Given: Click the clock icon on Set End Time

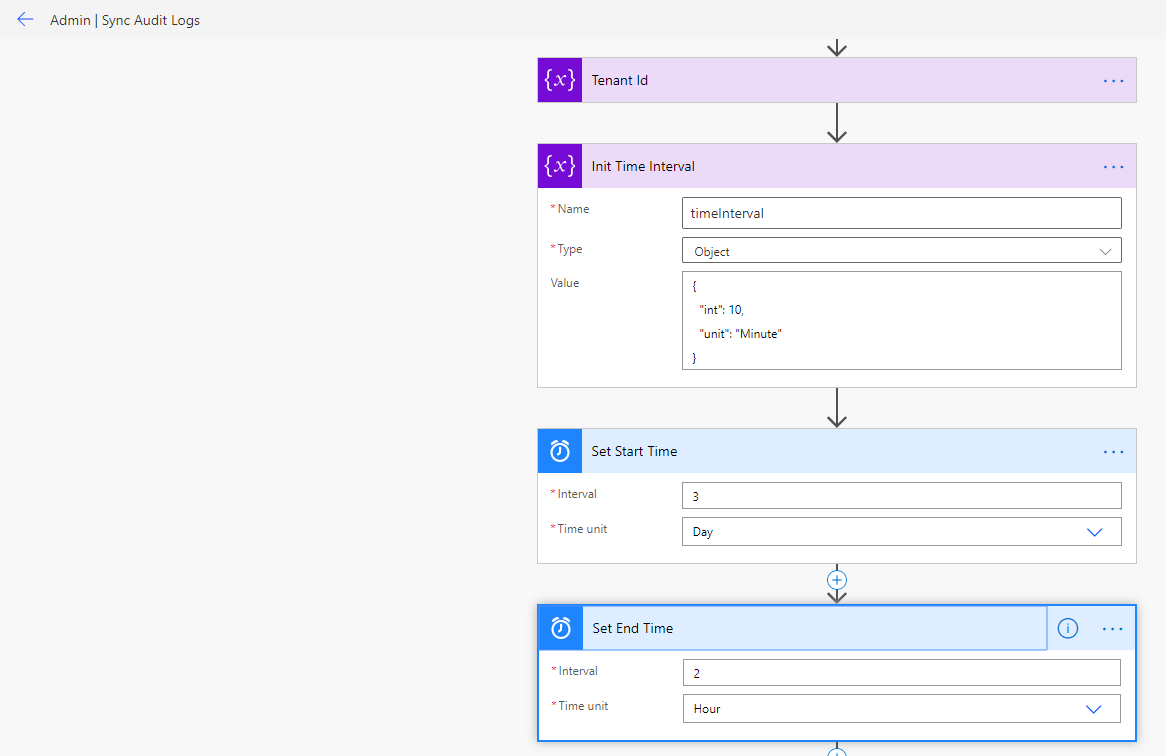Looking at the screenshot, I should click(x=559, y=628).
